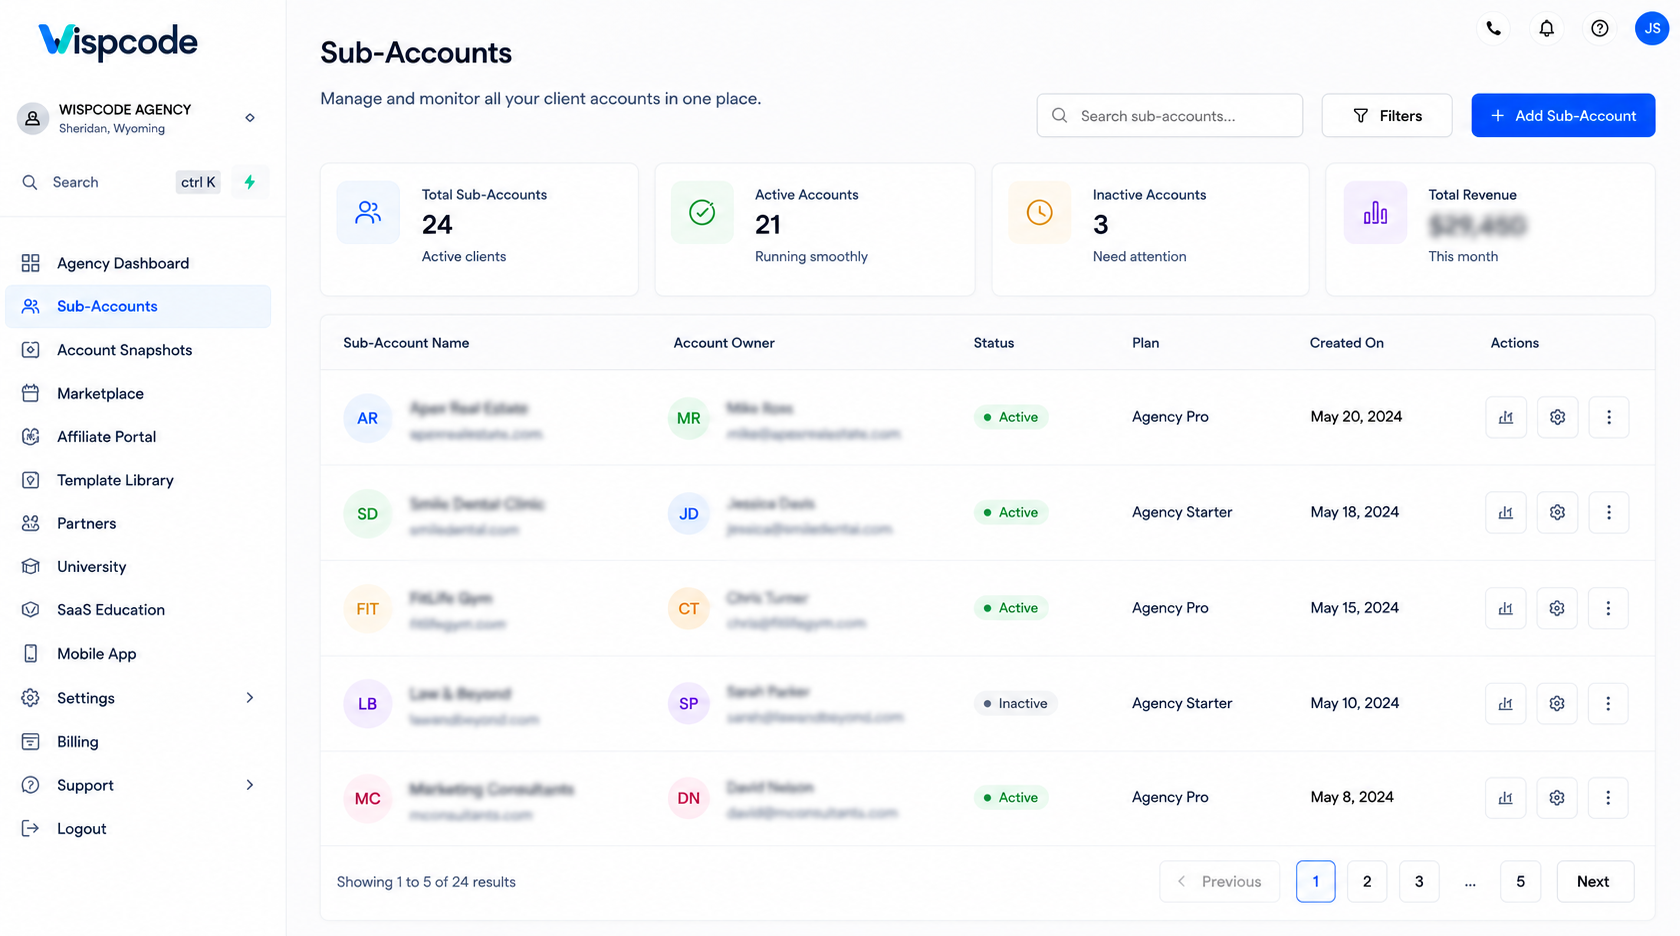Open more options menu for MC row
This screenshot has width=1680, height=936.
point(1608,797)
